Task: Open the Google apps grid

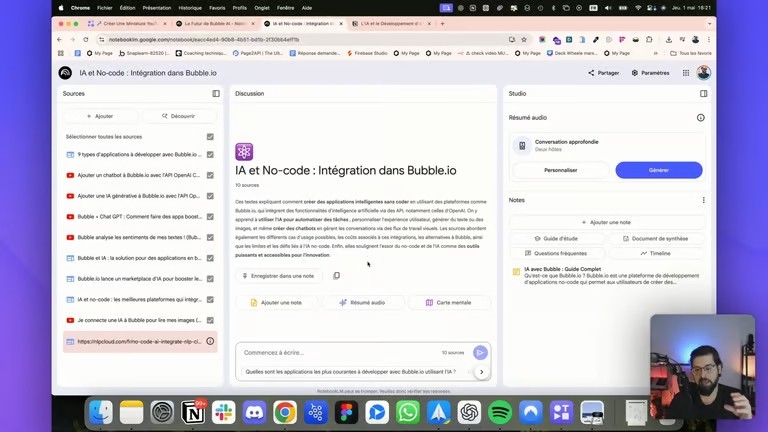Action: pos(686,73)
